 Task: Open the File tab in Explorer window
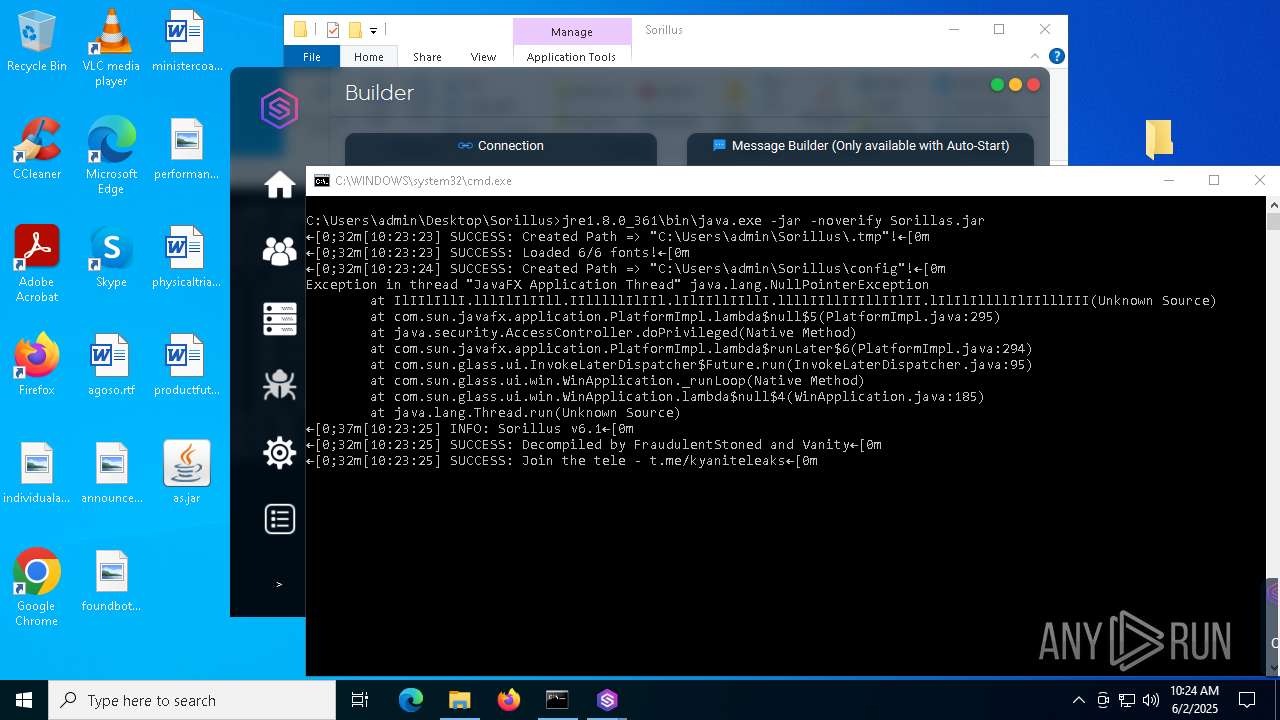coord(312,57)
